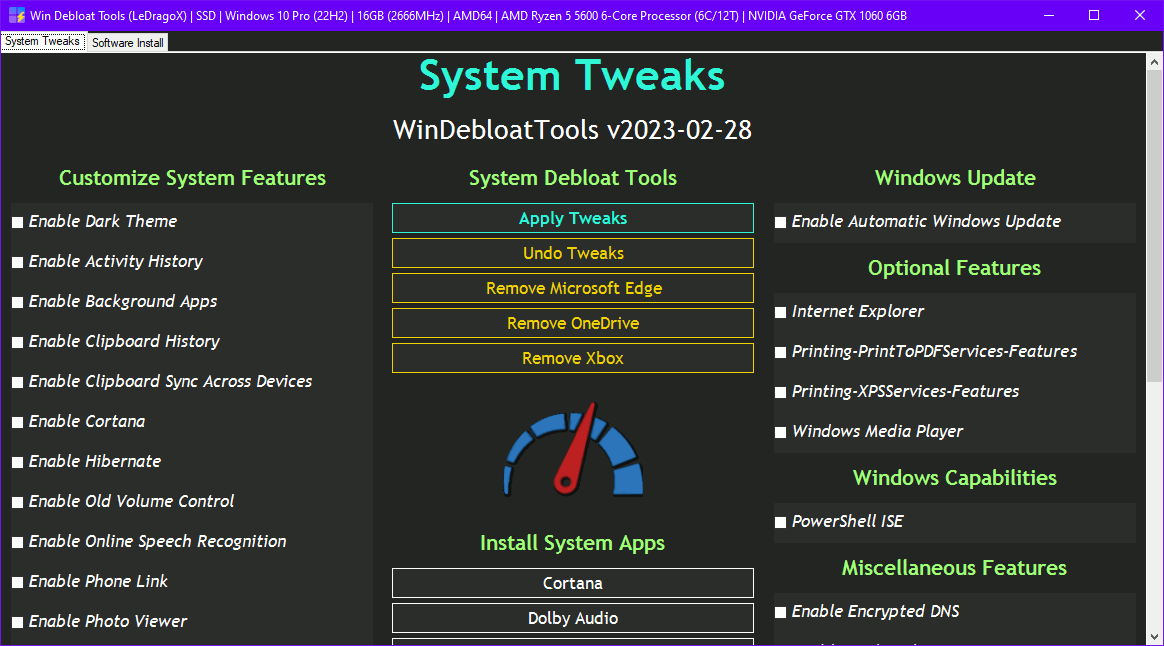
Task: Click the Remove OneDrive button
Action: click(x=572, y=323)
